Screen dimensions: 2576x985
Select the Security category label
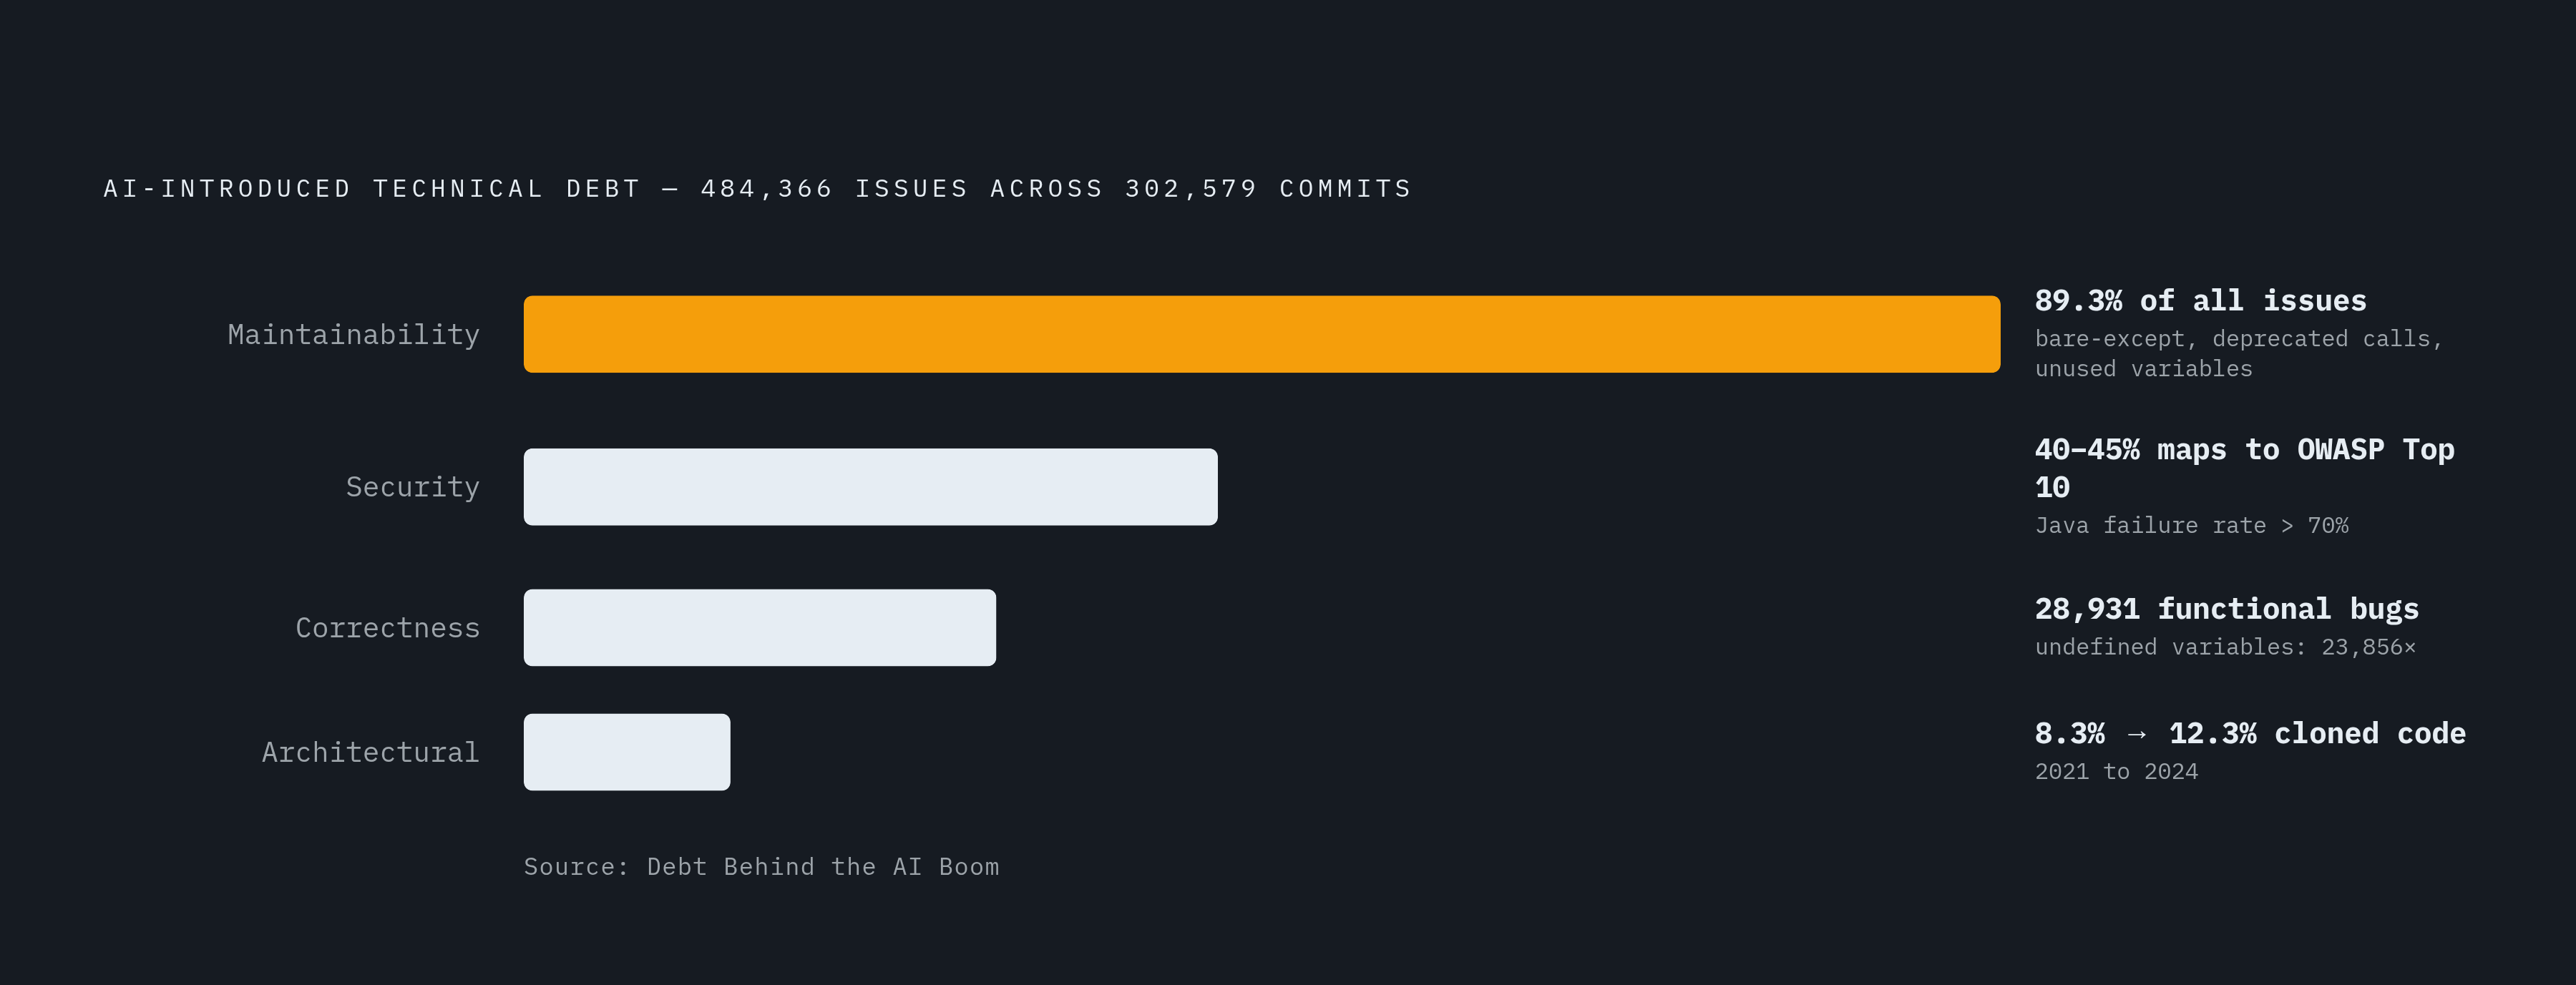(x=413, y=487)
